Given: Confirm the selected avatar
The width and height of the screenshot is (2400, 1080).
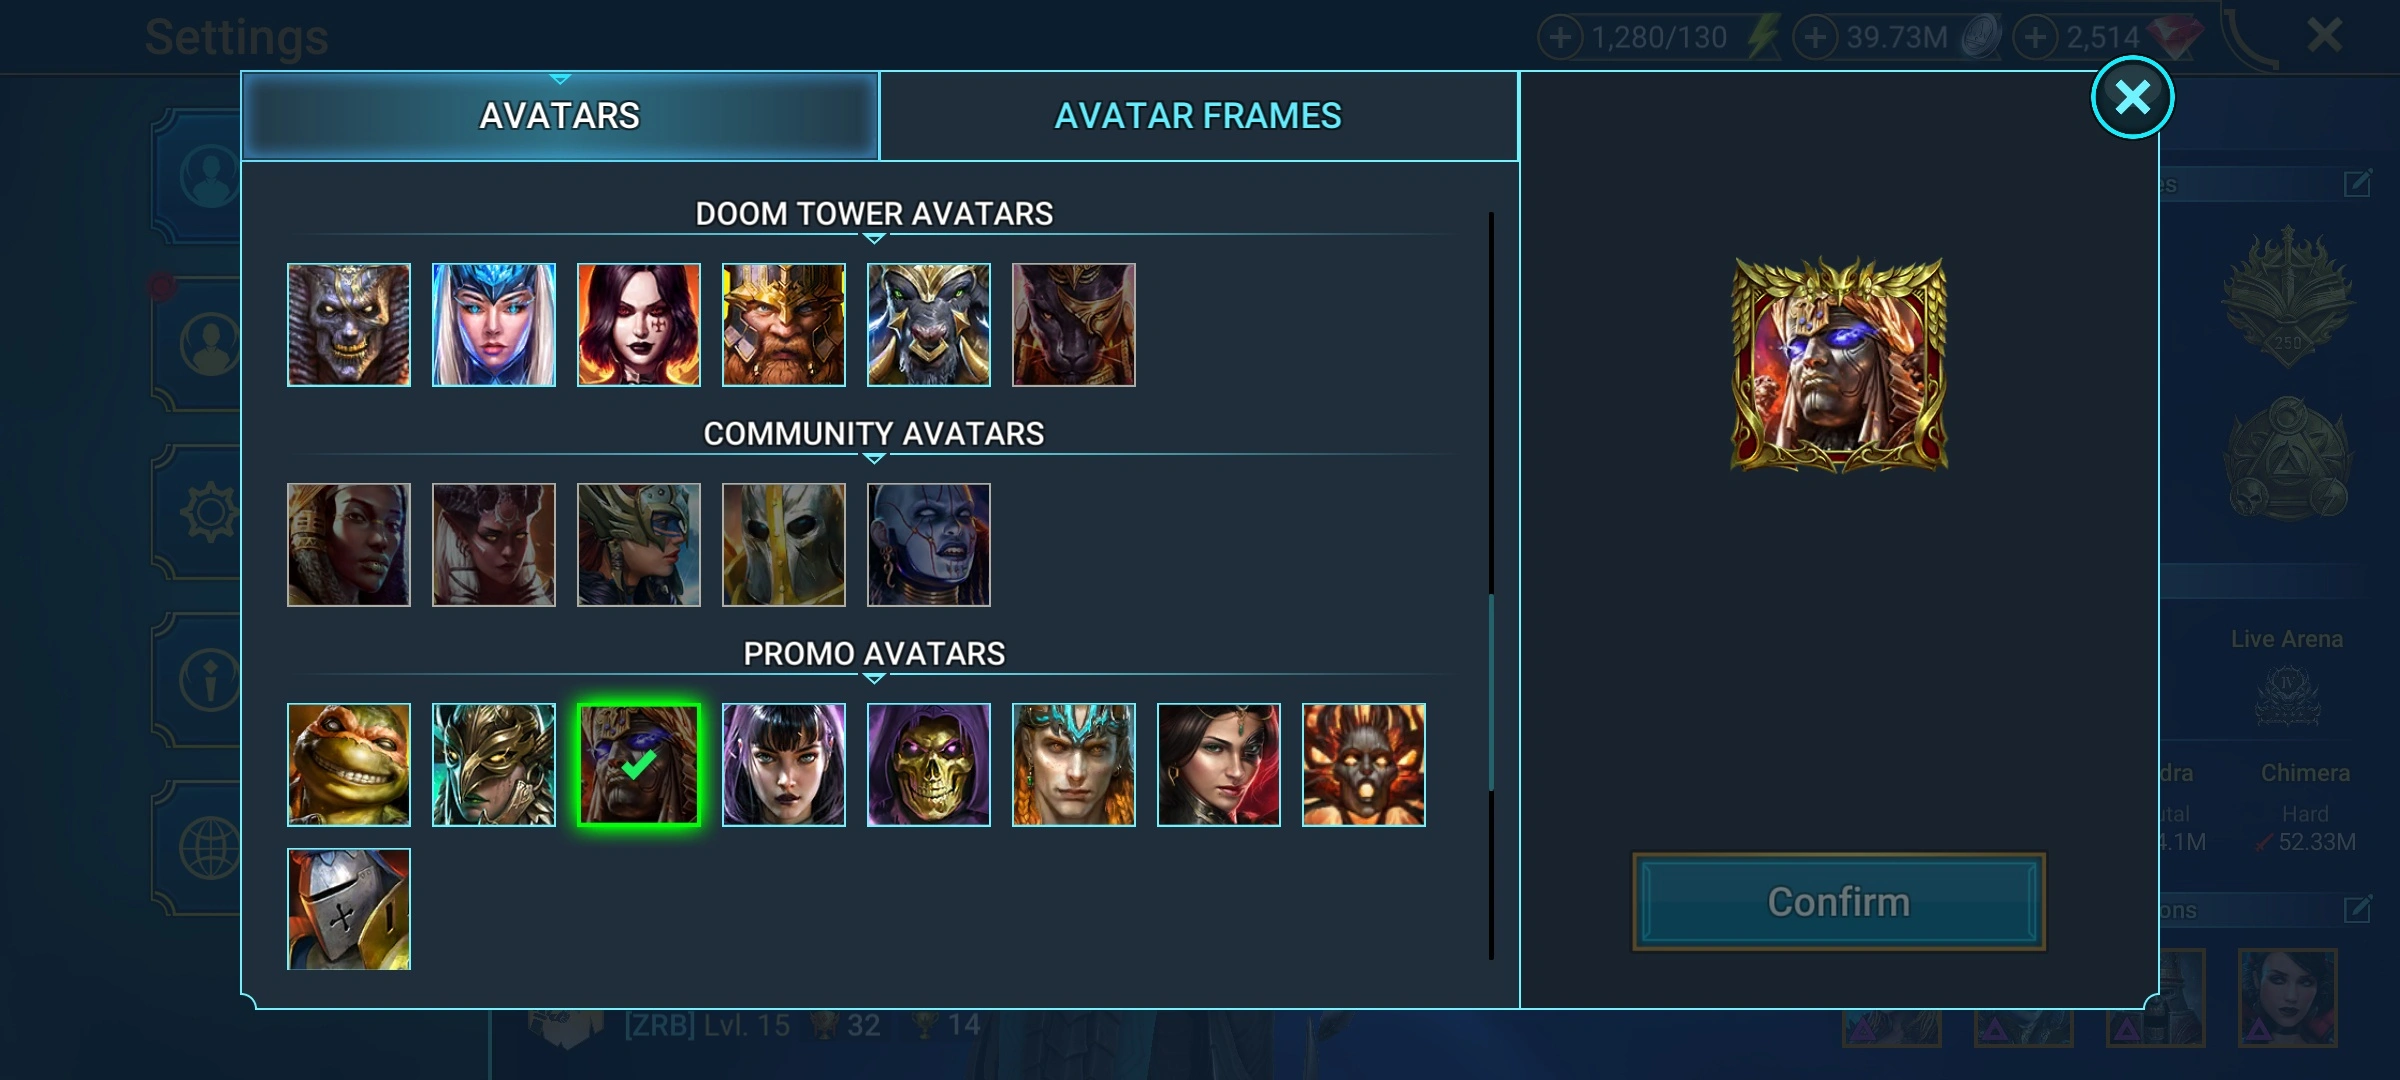Looking at the screenshot, I should click(1838, 902).
